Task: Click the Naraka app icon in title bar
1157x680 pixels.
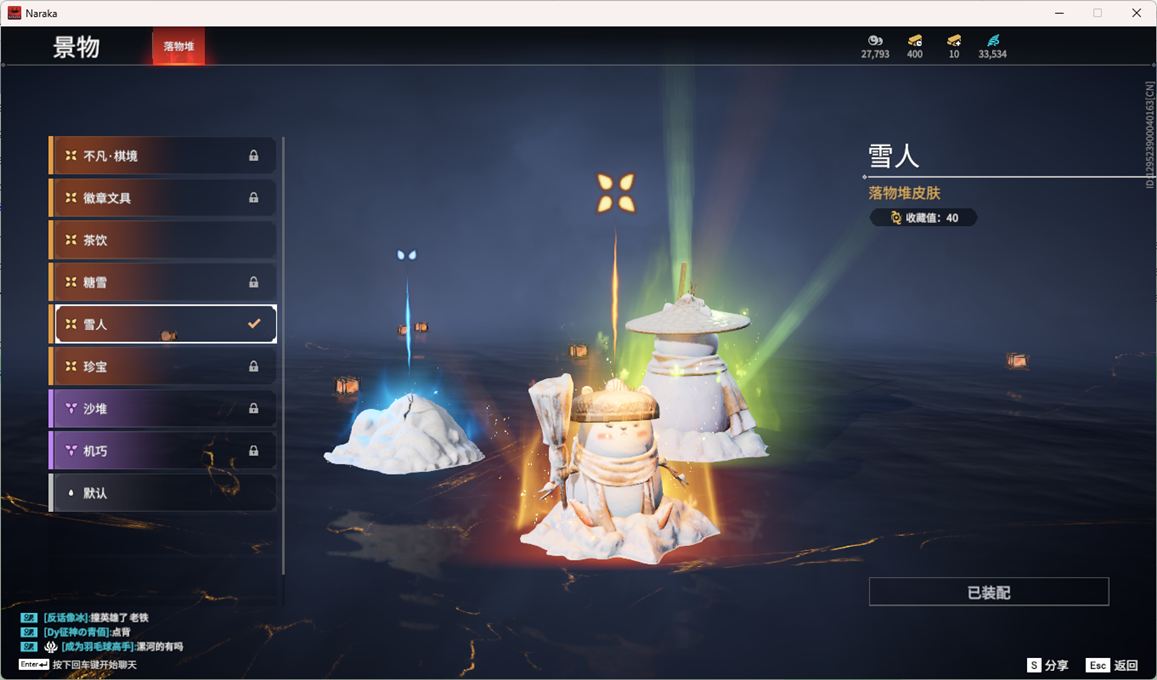Action: [15, 13]
